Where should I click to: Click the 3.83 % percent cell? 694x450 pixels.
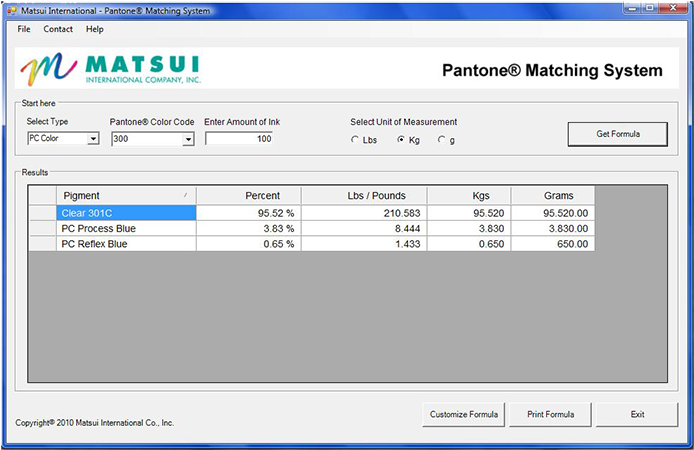(249, 228)
